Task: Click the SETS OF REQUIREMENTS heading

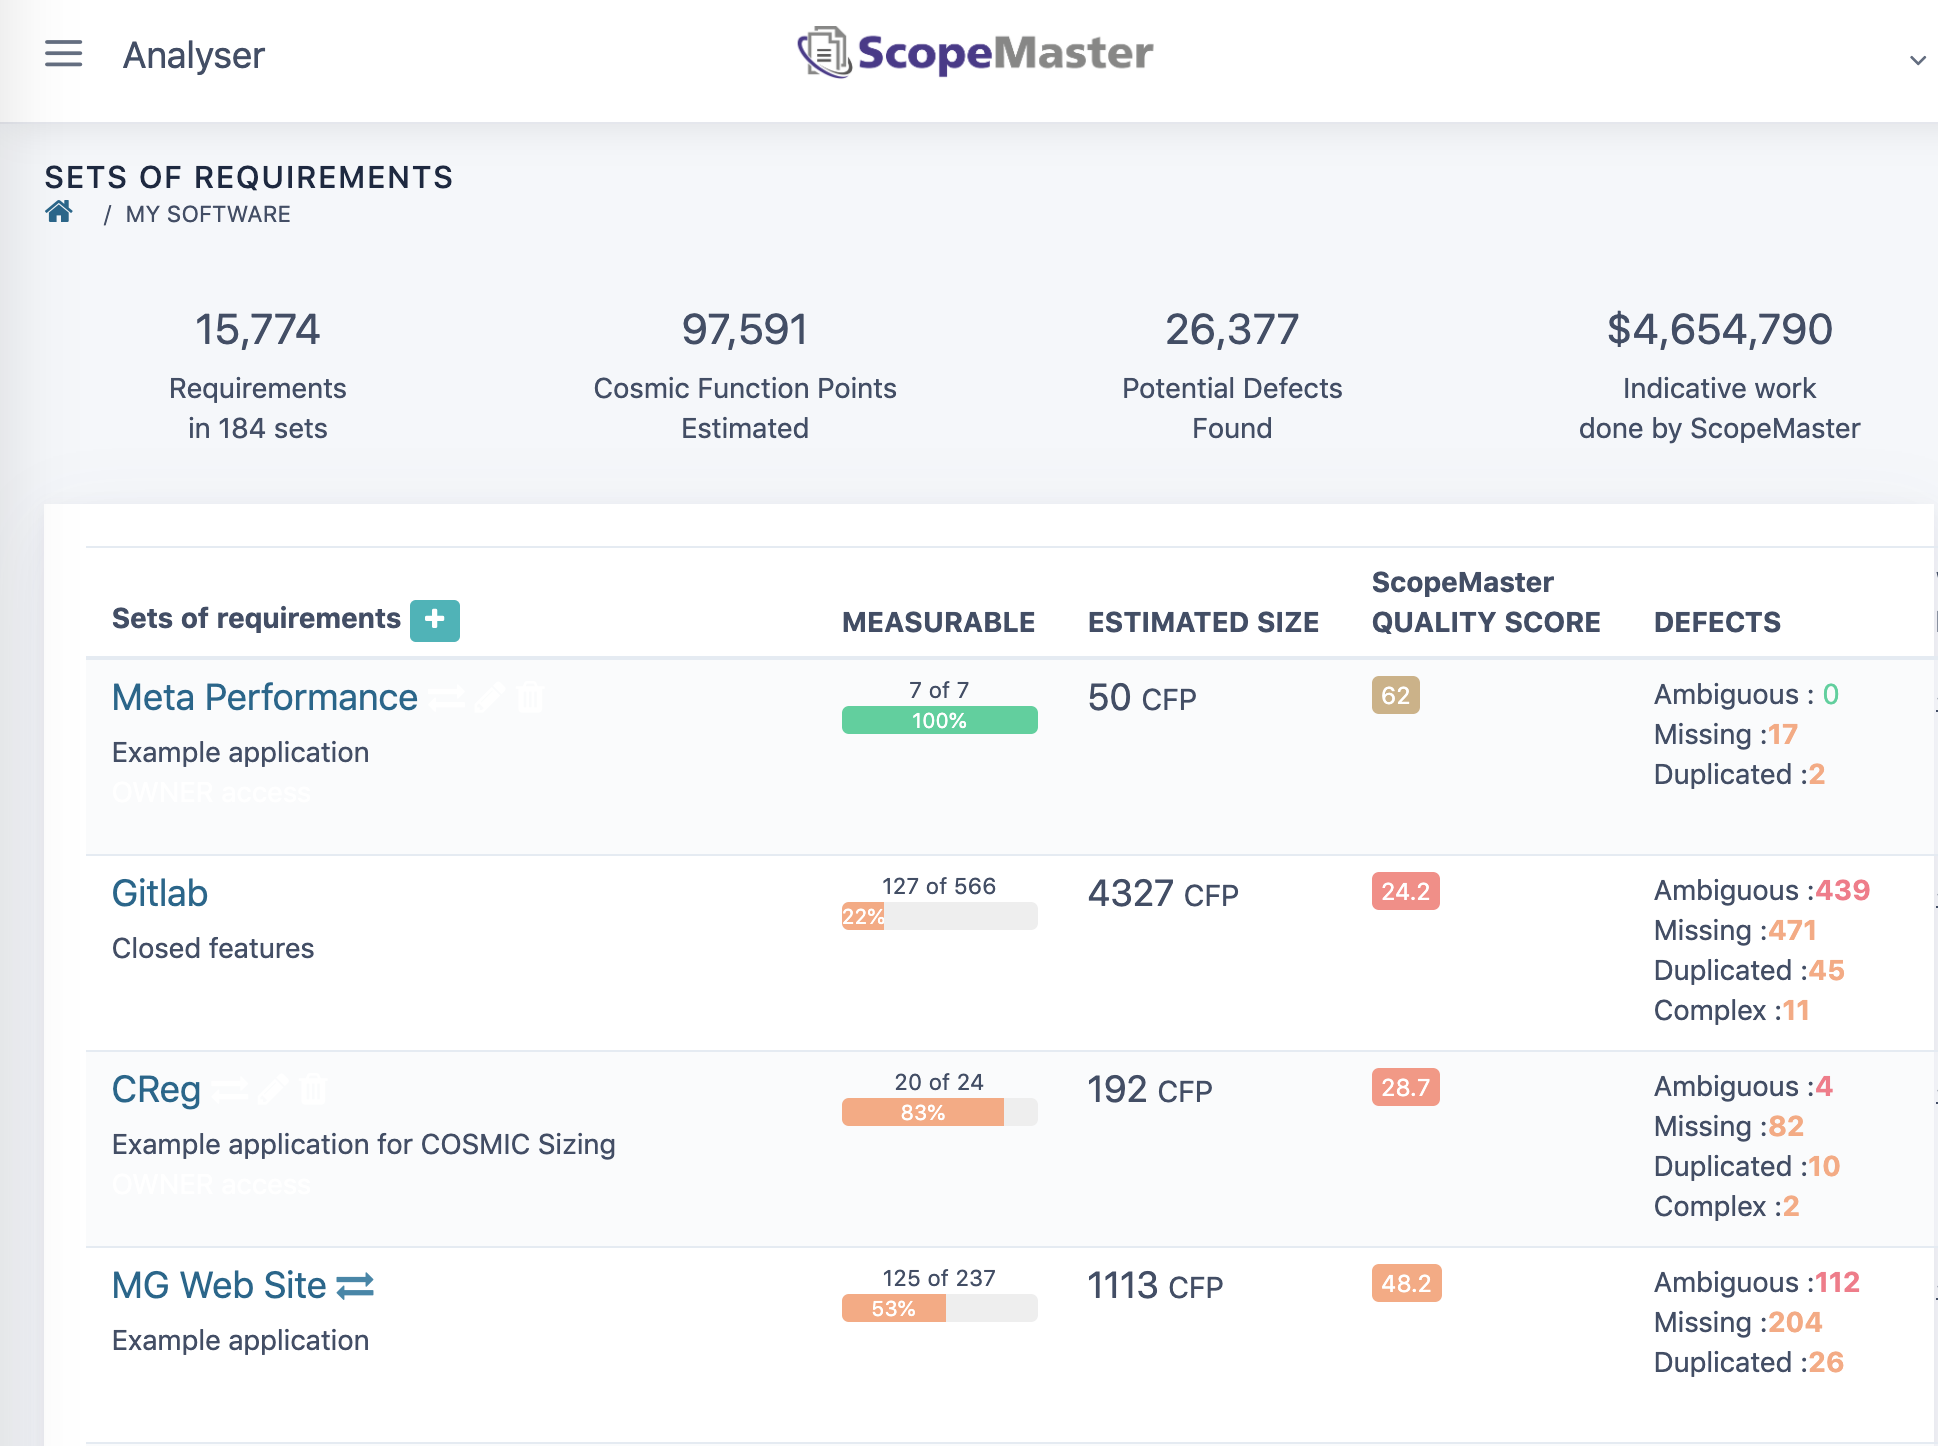Action: tap(249, 177)
